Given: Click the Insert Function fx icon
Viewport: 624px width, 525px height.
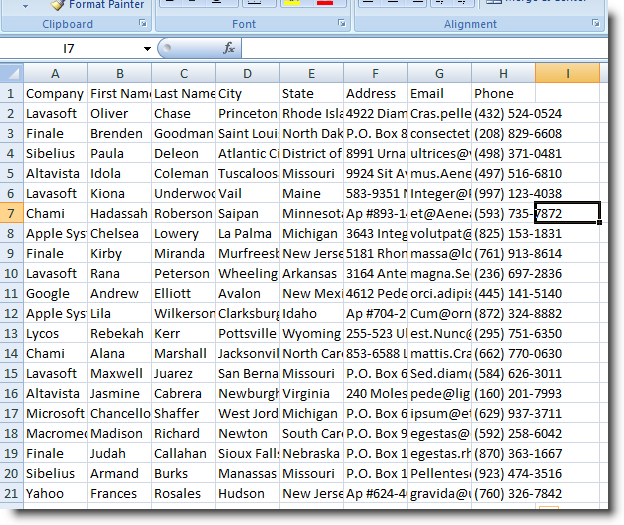Looking at the screenshot, I should tap(229, 49).
